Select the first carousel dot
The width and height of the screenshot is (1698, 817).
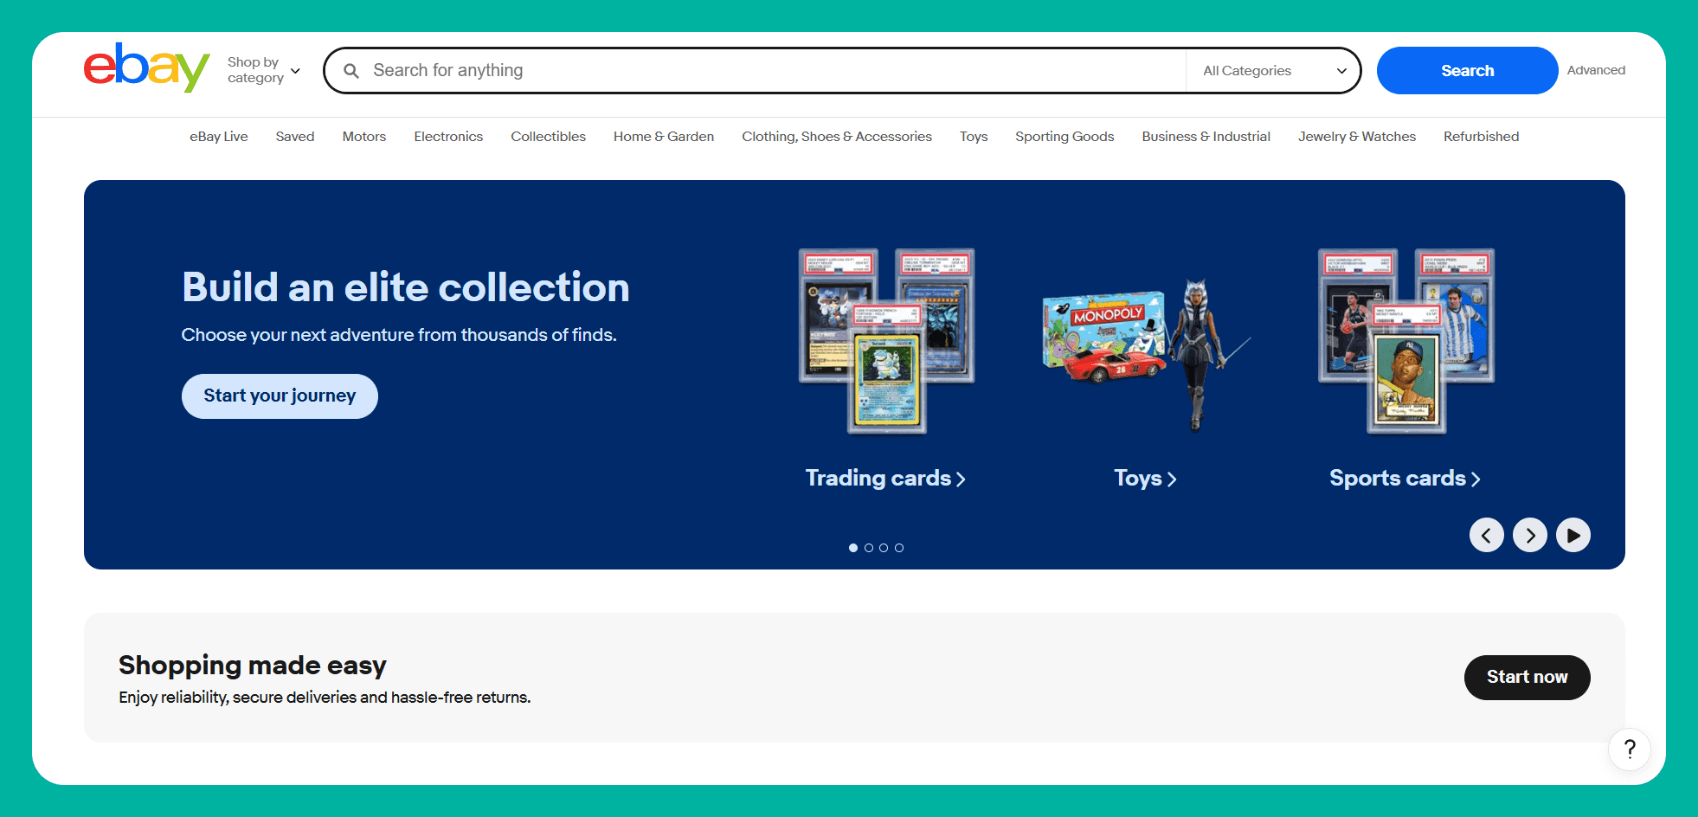[x=853, y=548]
